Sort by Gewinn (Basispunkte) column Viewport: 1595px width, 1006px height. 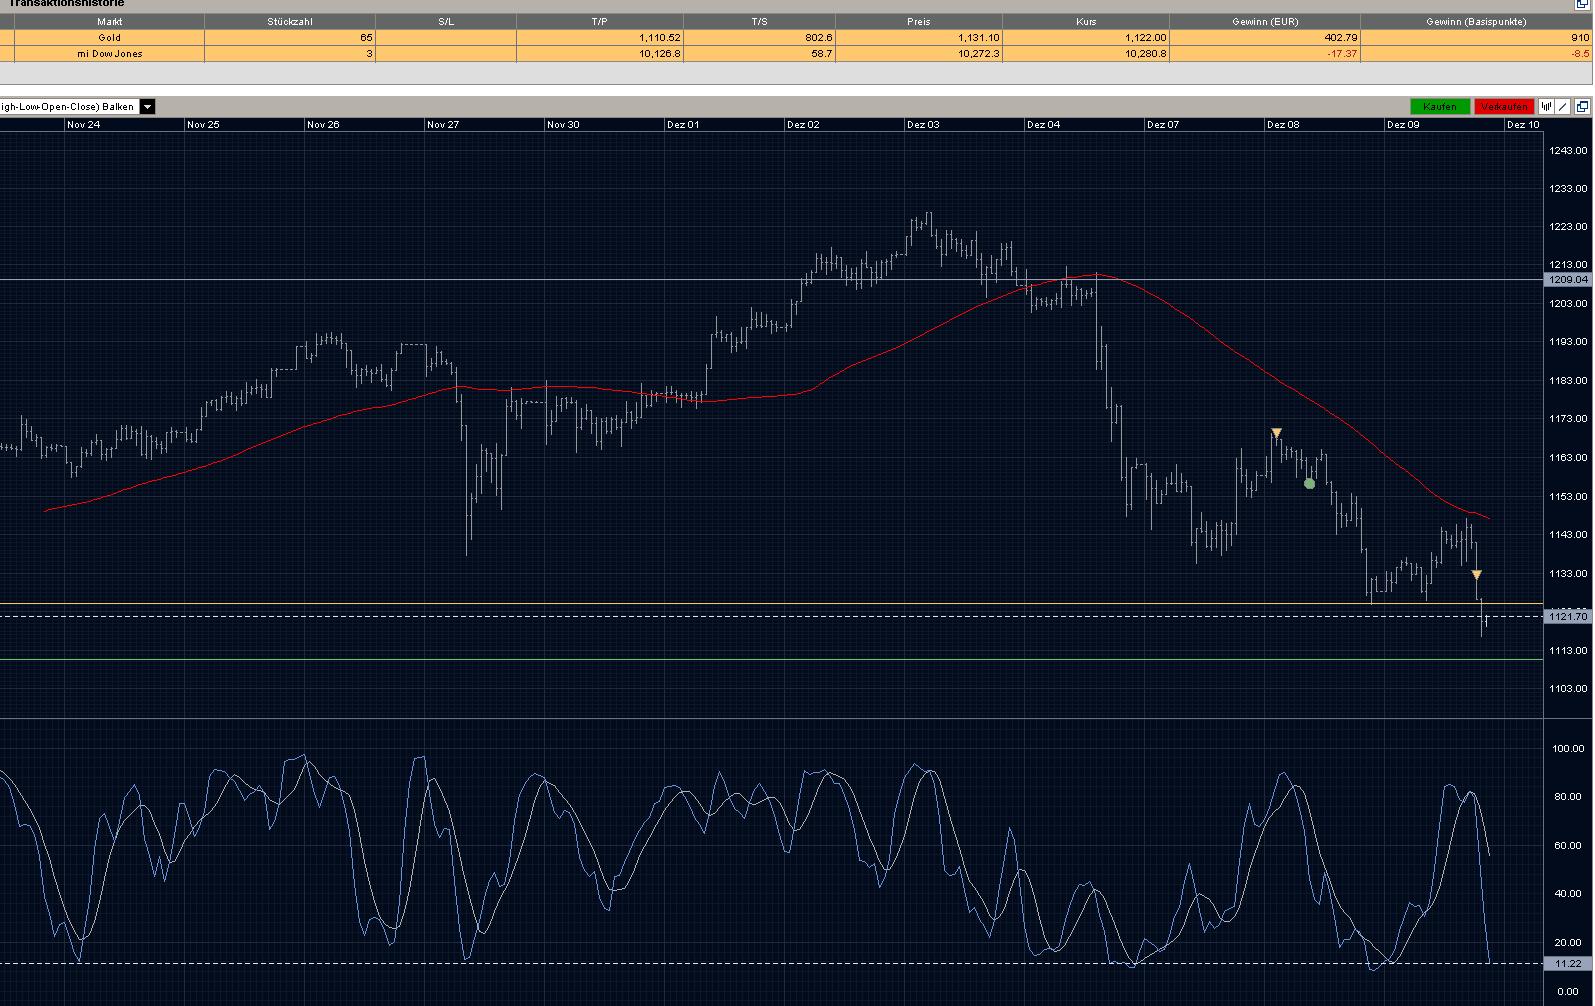[1476, 22]
